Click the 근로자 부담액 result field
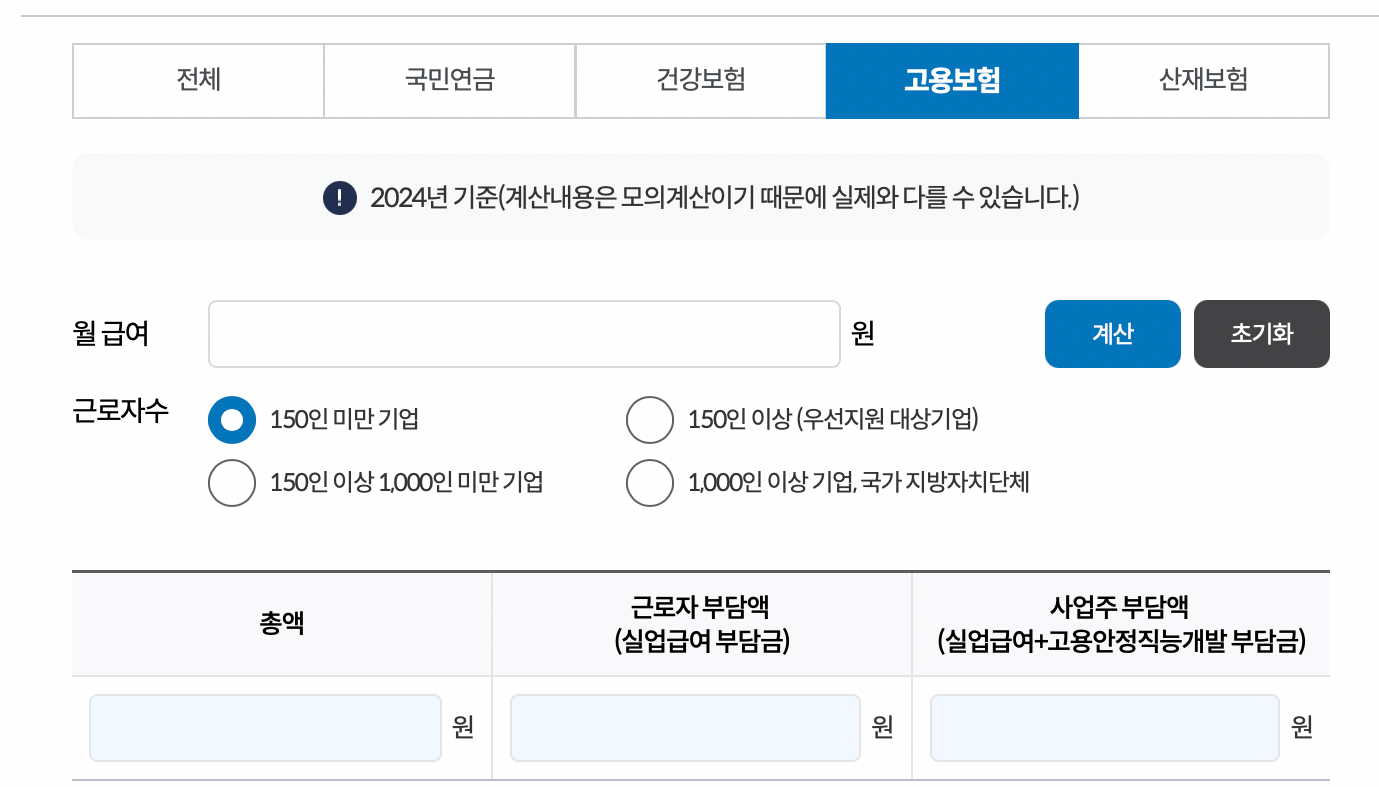Image resolution: width=1379 pixels, height=787 pixels. point(685,727)
